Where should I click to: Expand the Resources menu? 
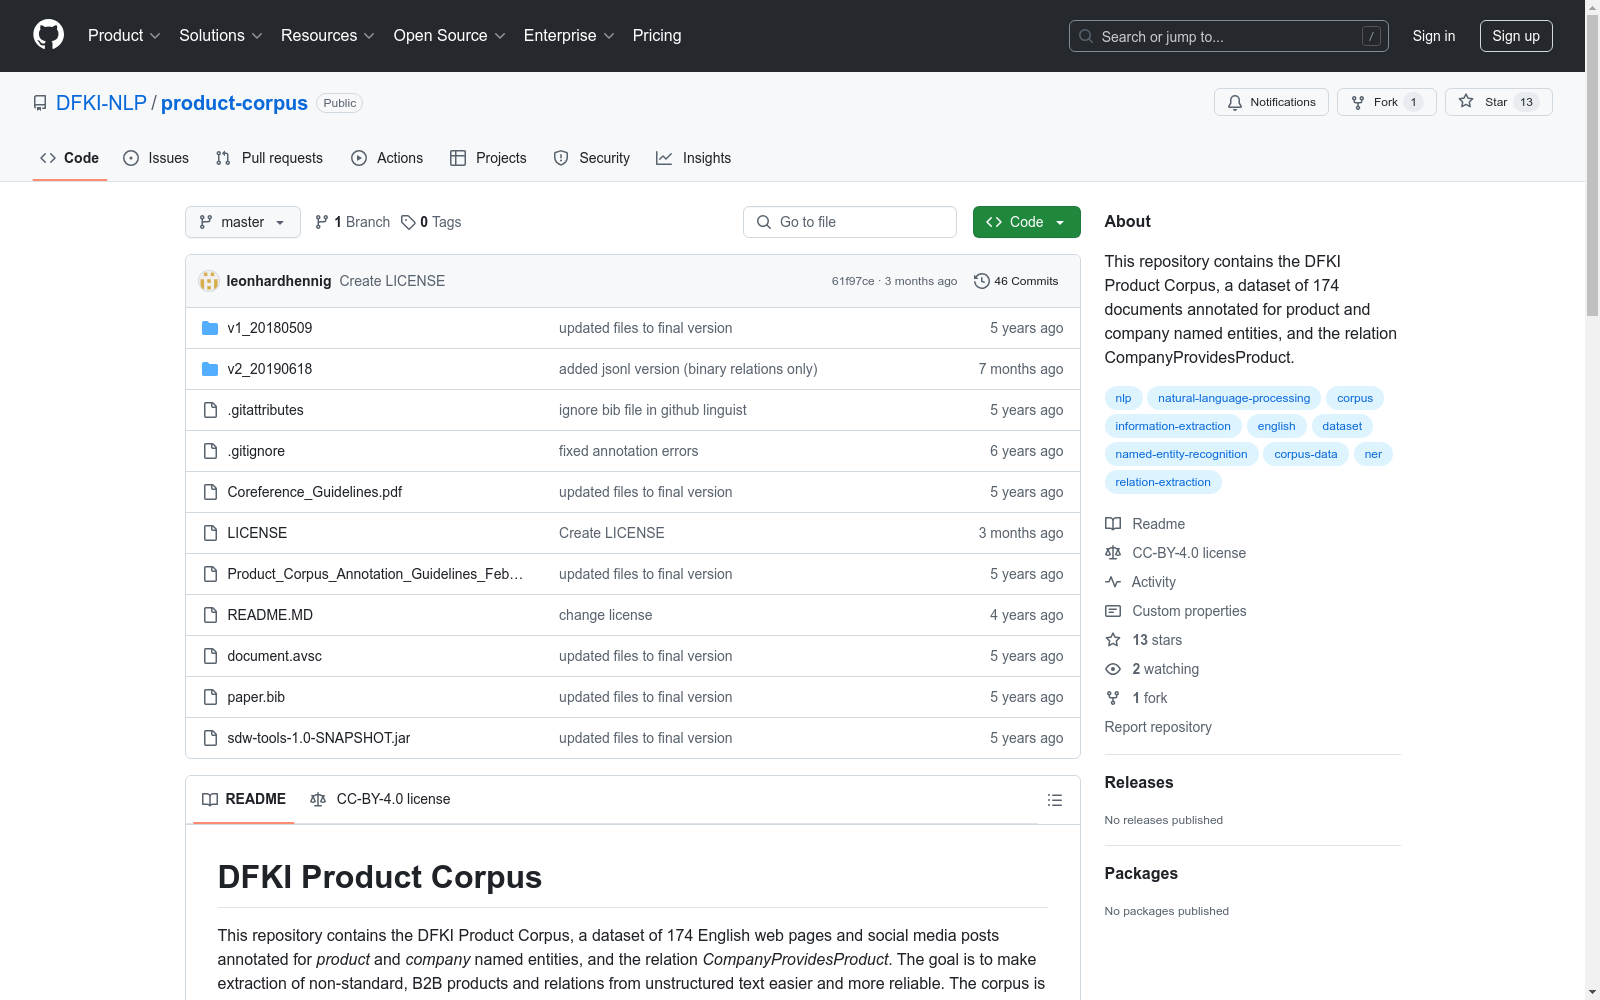[x=328, y=35]
